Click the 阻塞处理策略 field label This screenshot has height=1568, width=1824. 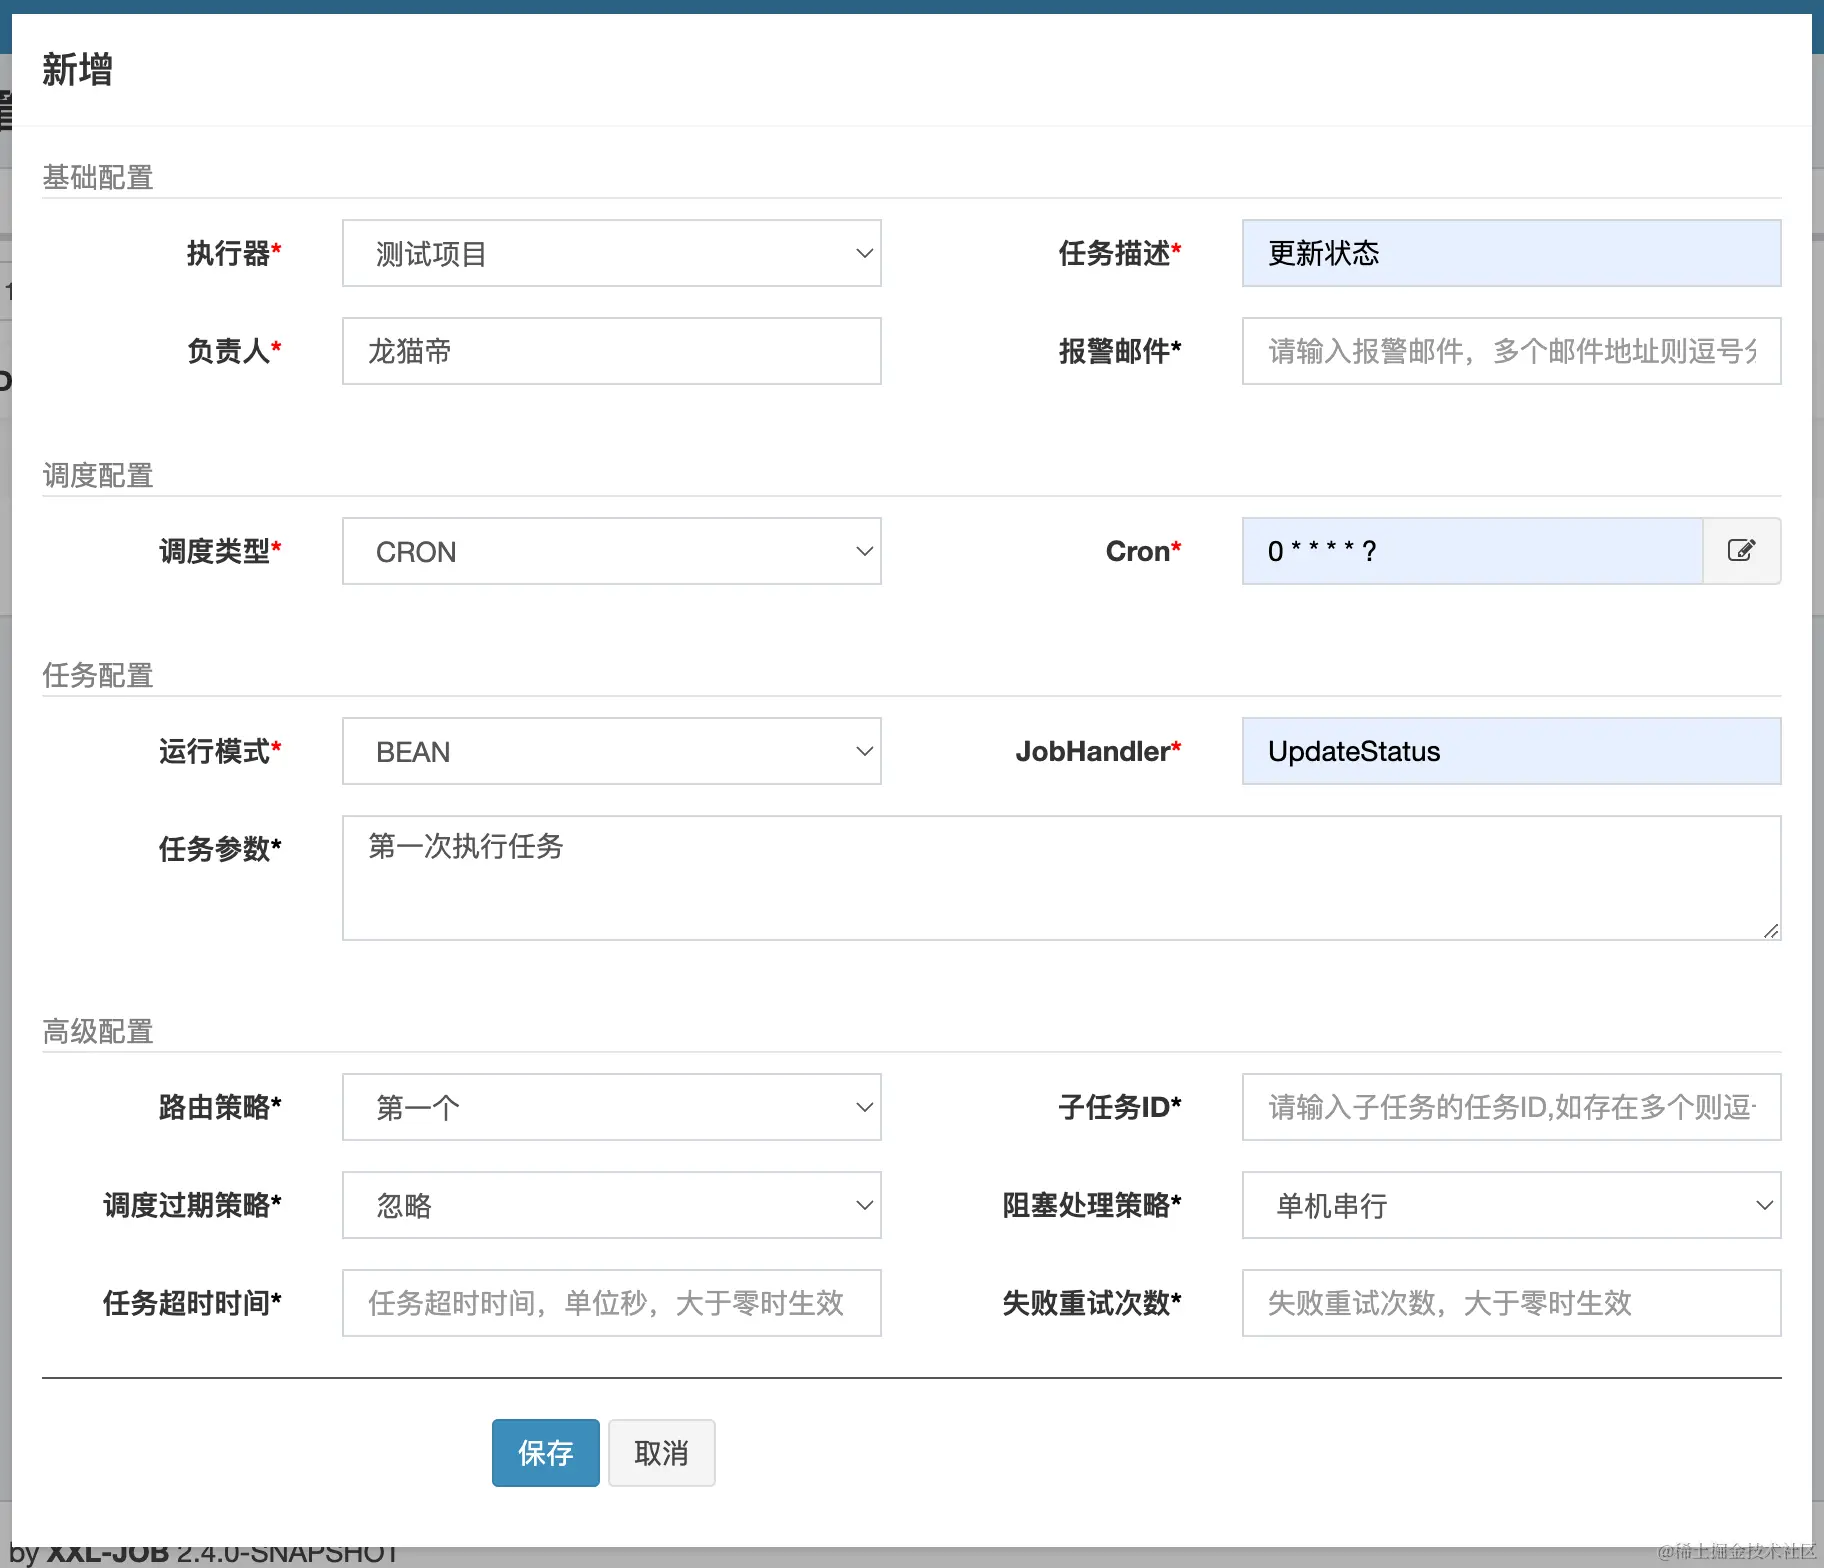(x=1092, y=1205)
